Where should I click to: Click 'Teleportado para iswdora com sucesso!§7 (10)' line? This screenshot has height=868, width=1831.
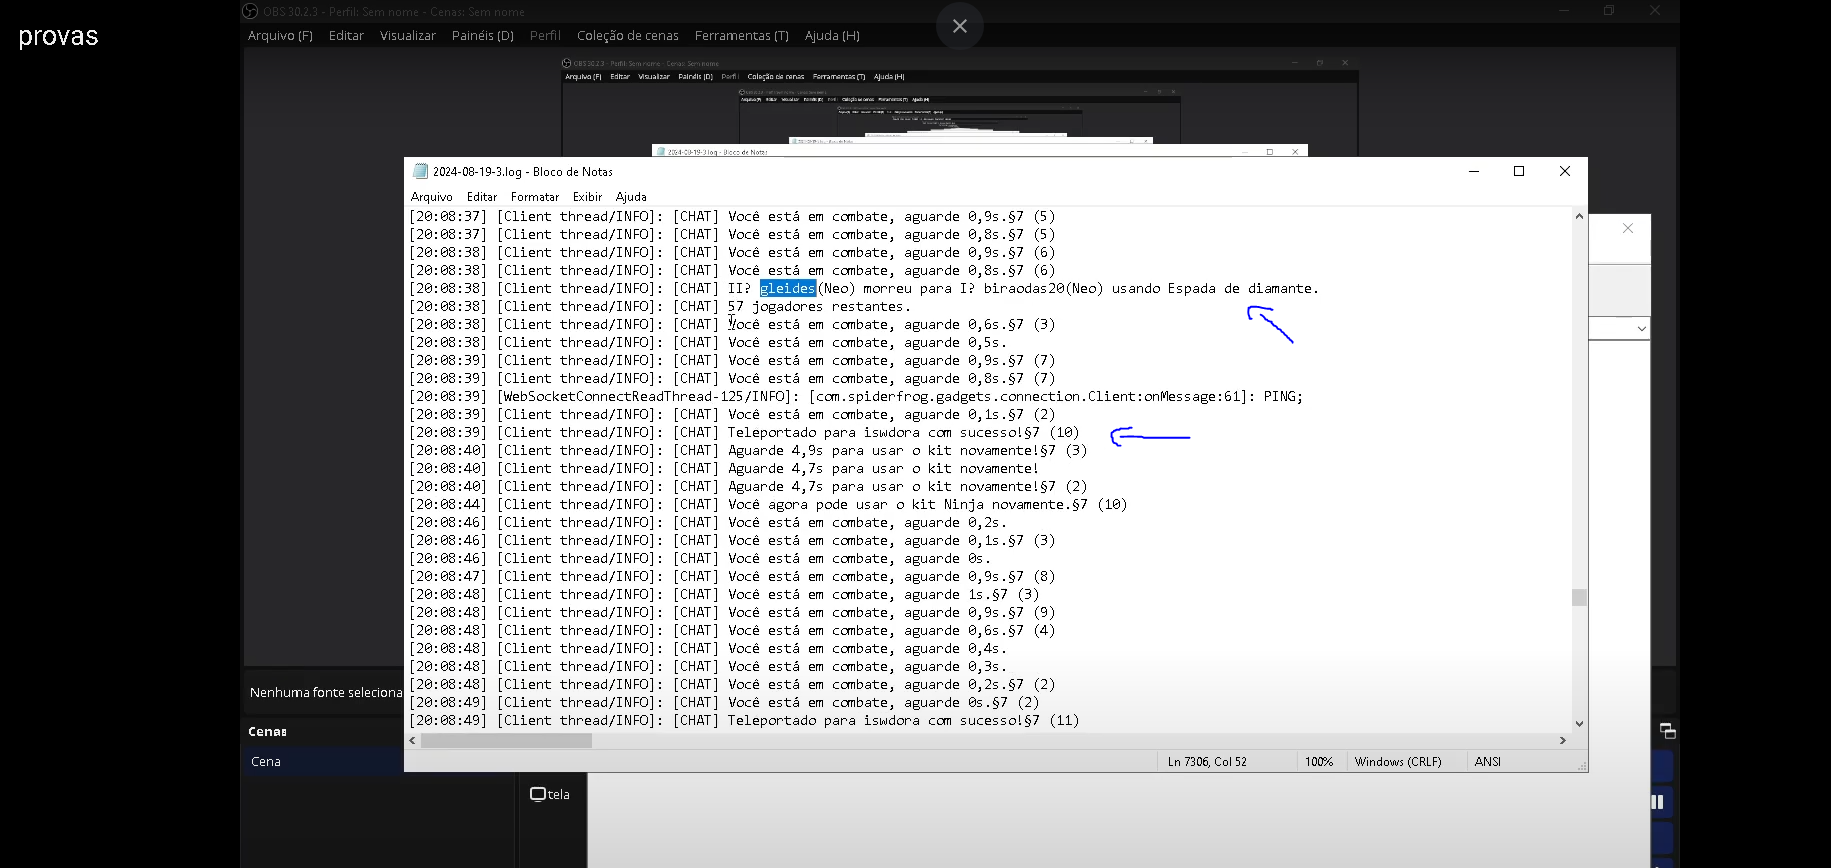click(744, 432)
